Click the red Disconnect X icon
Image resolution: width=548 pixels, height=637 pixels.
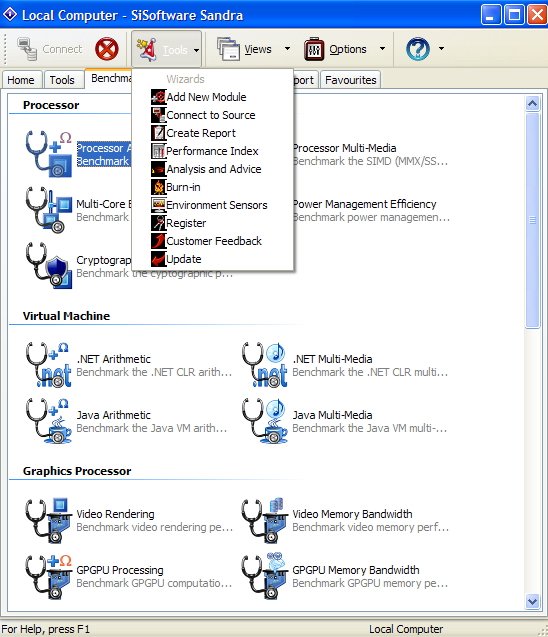pos(107,49)
